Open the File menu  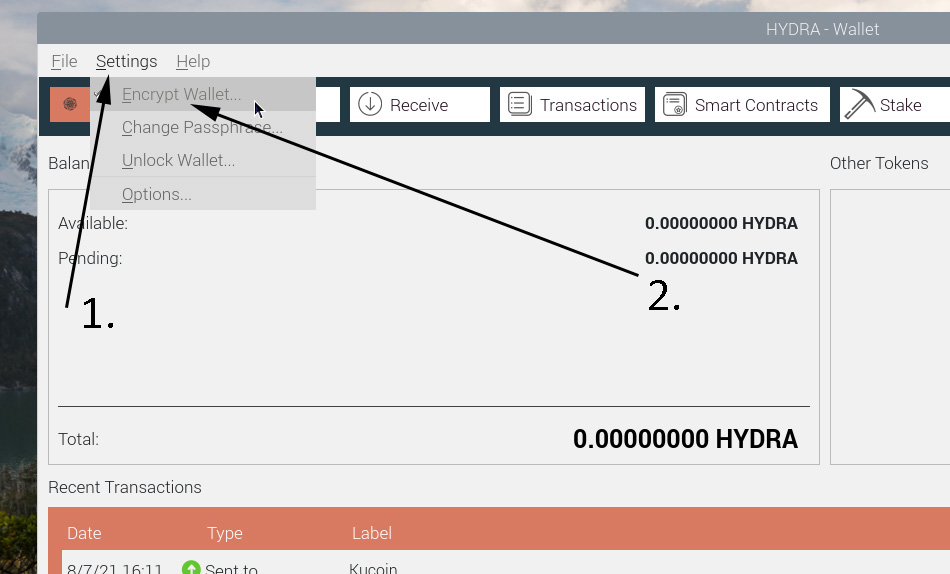click(64, 61)
